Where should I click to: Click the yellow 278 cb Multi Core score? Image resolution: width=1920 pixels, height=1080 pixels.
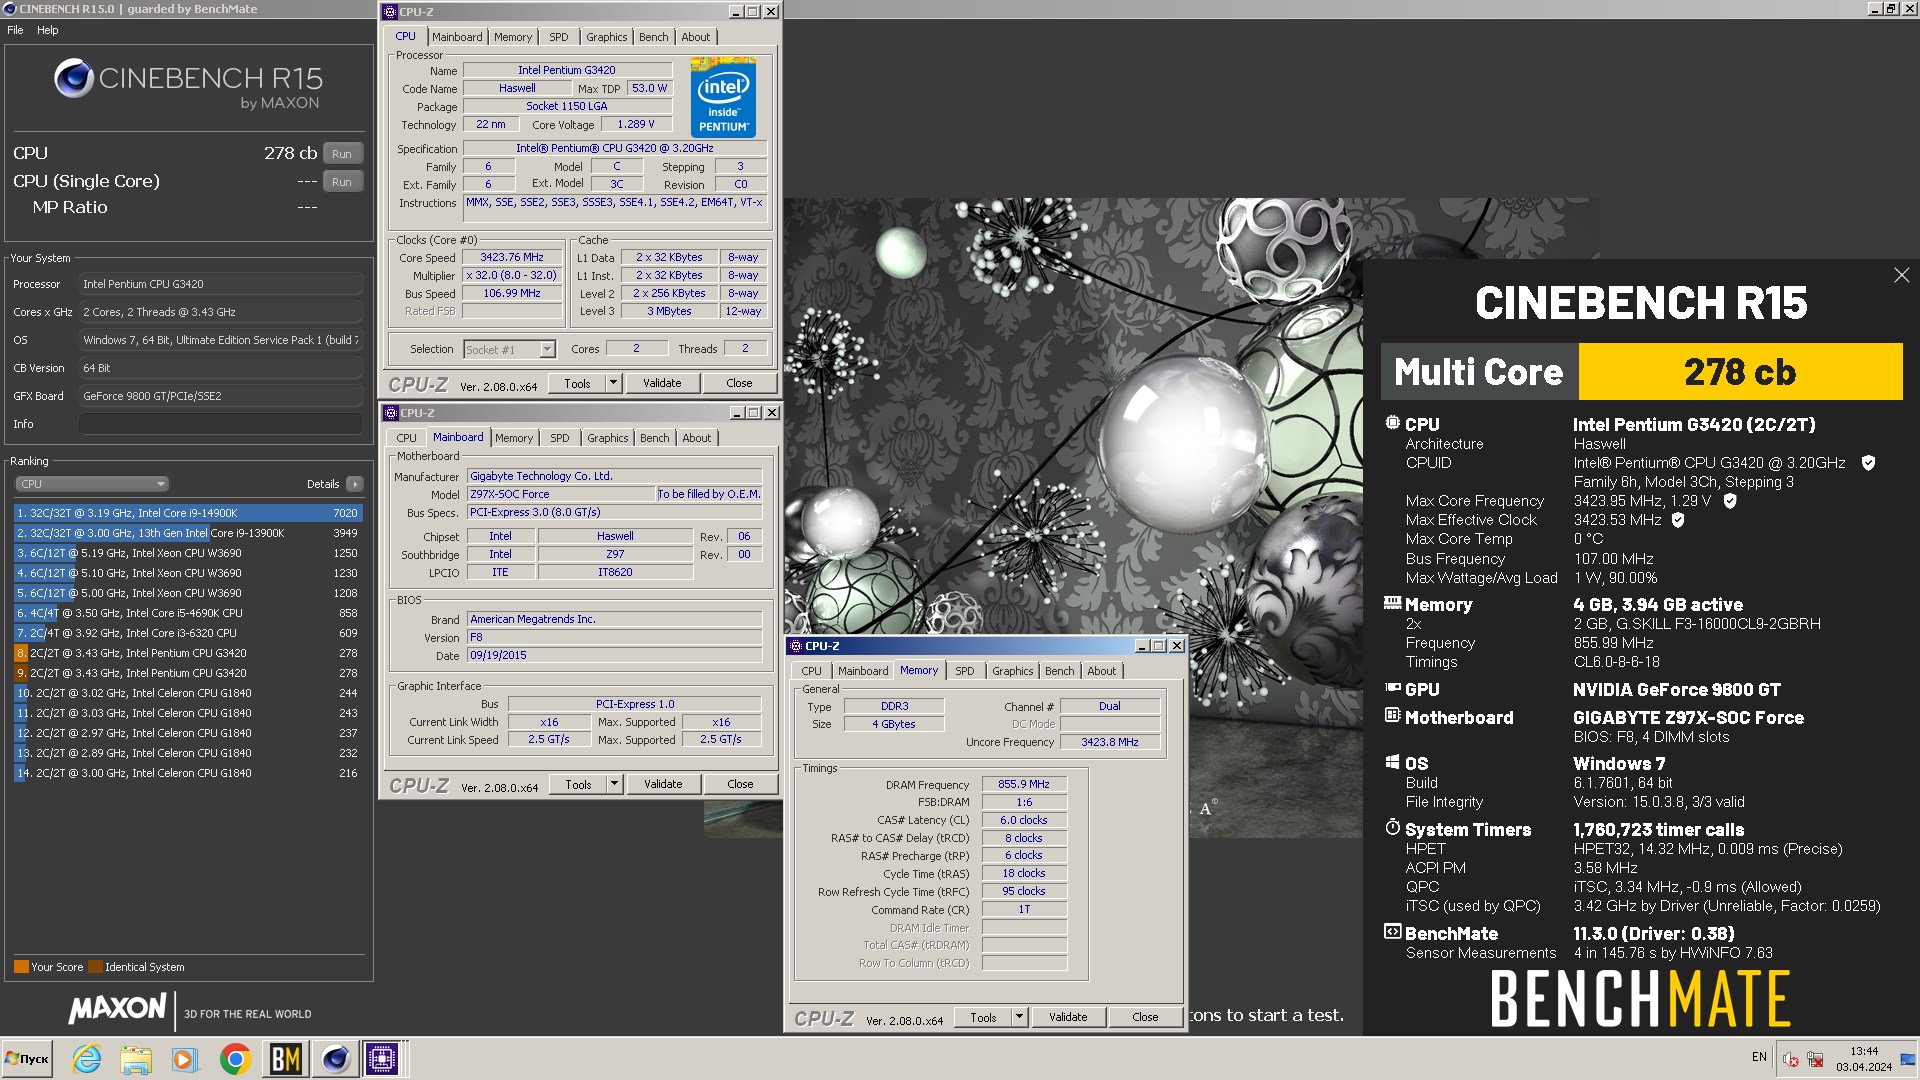1740,372
